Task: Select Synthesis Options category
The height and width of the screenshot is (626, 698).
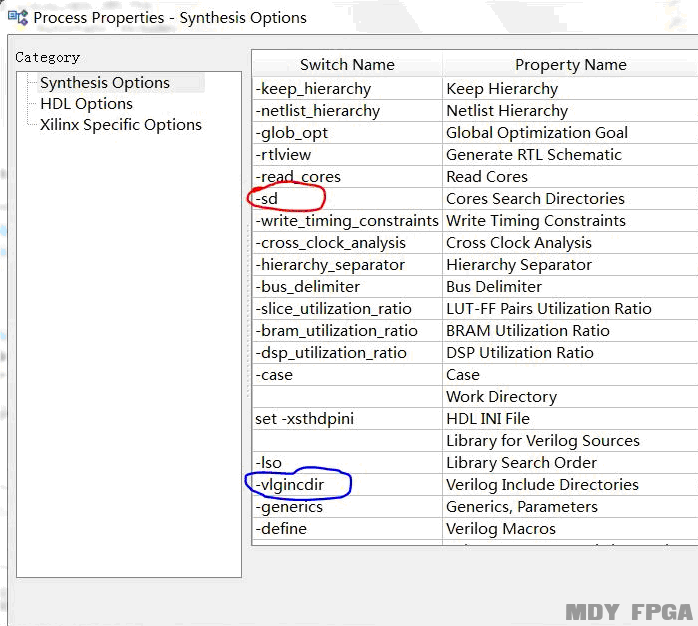Action: (105, 83)
